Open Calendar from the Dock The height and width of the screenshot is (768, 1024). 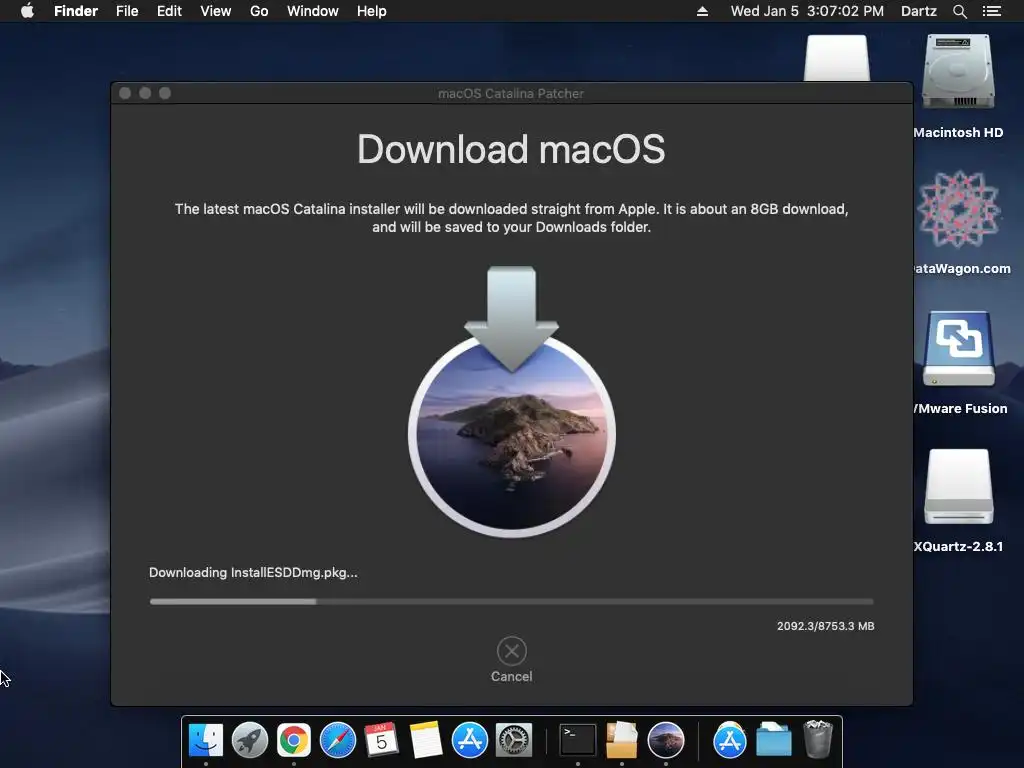pyautogui.click(x=381, y=740)
